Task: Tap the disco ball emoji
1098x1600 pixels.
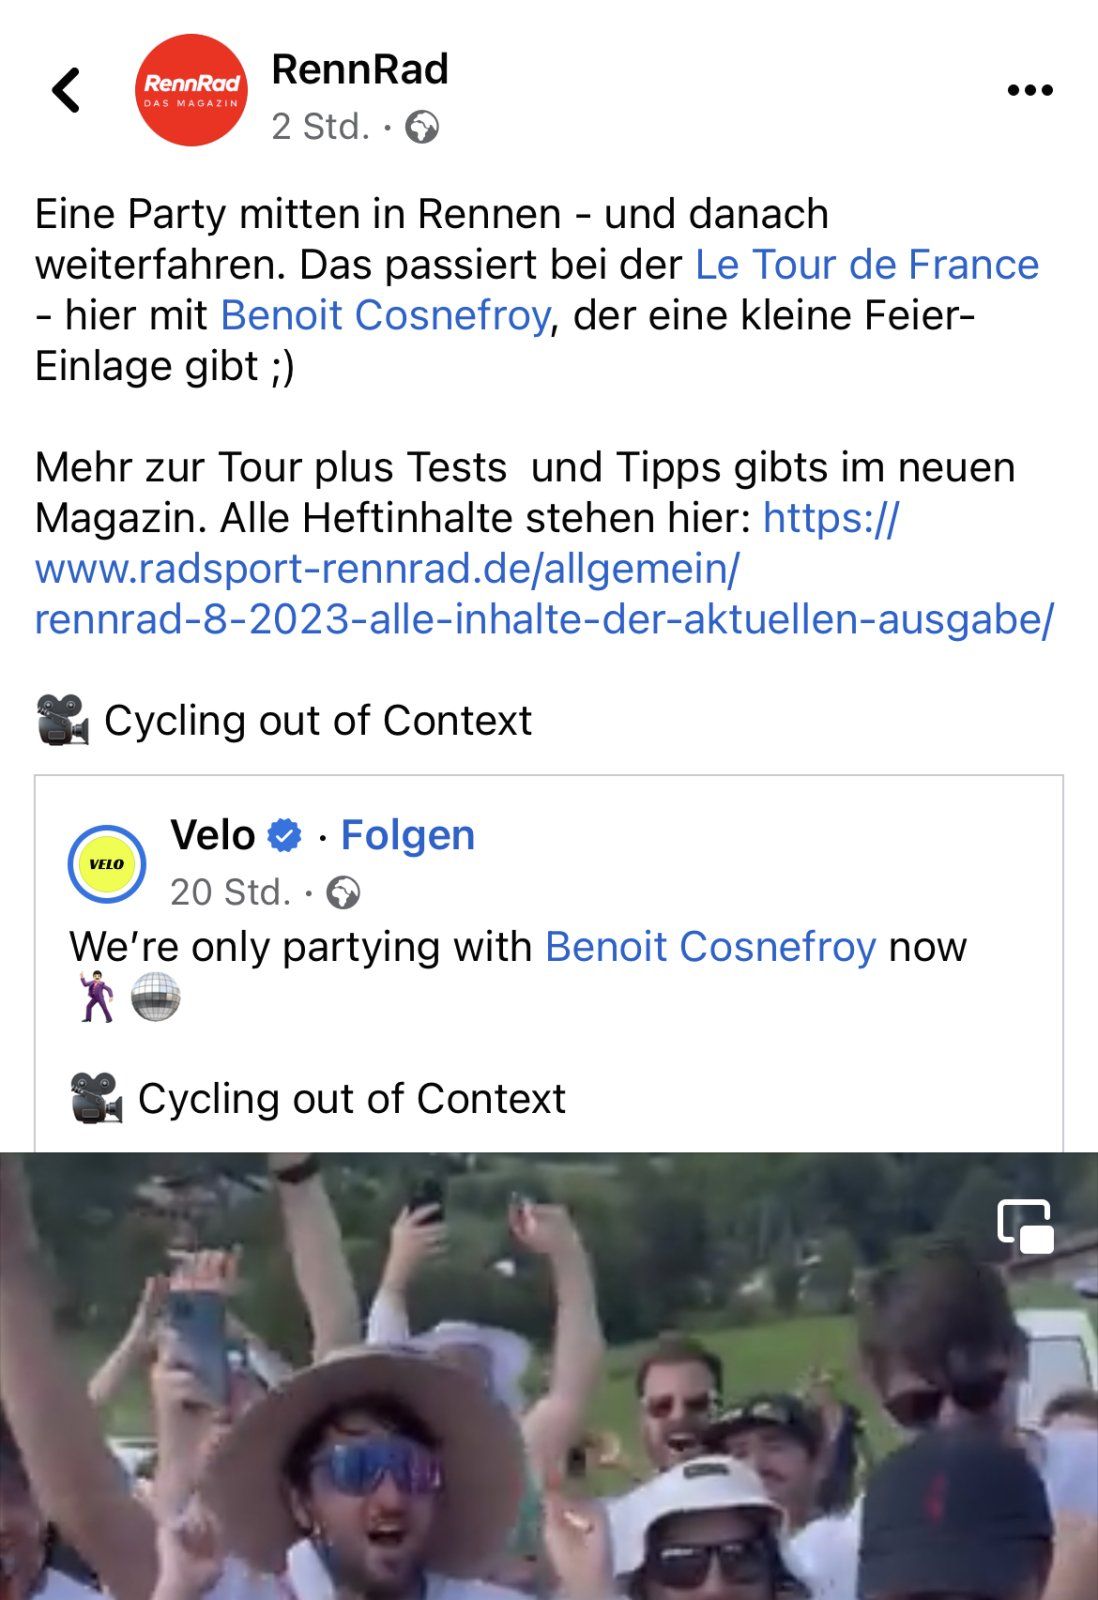Action: tap(155, 997)
